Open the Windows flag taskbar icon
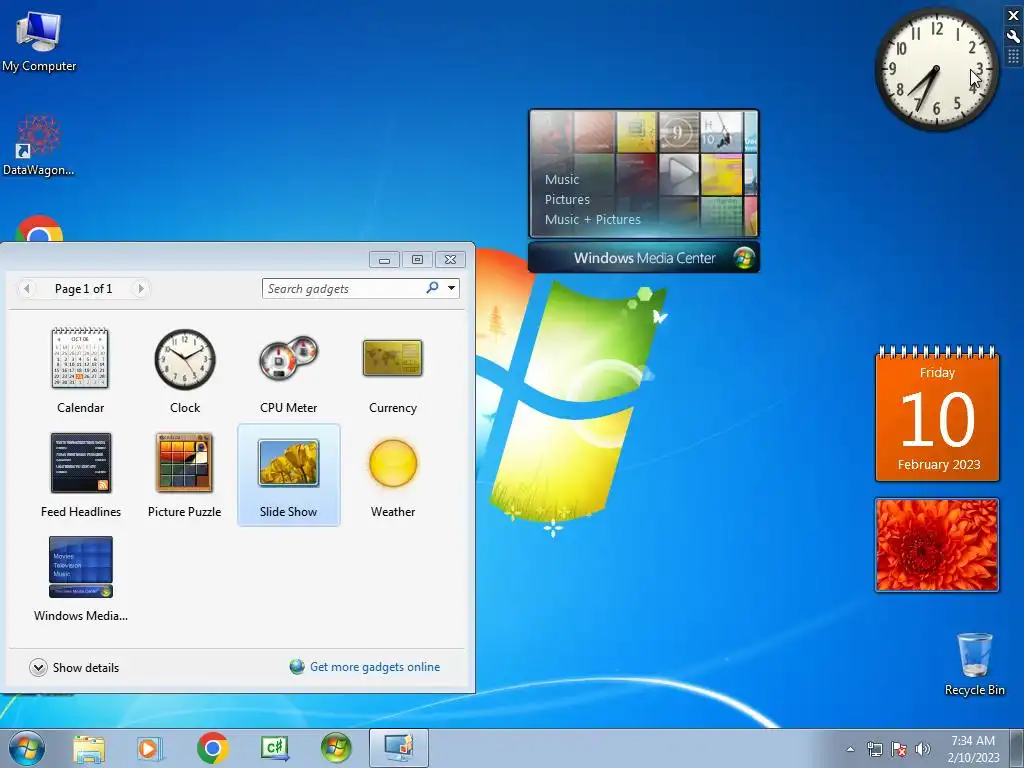Image resolution: width=1024 pixels, height=768 pixels. click(x=336, y=748)
